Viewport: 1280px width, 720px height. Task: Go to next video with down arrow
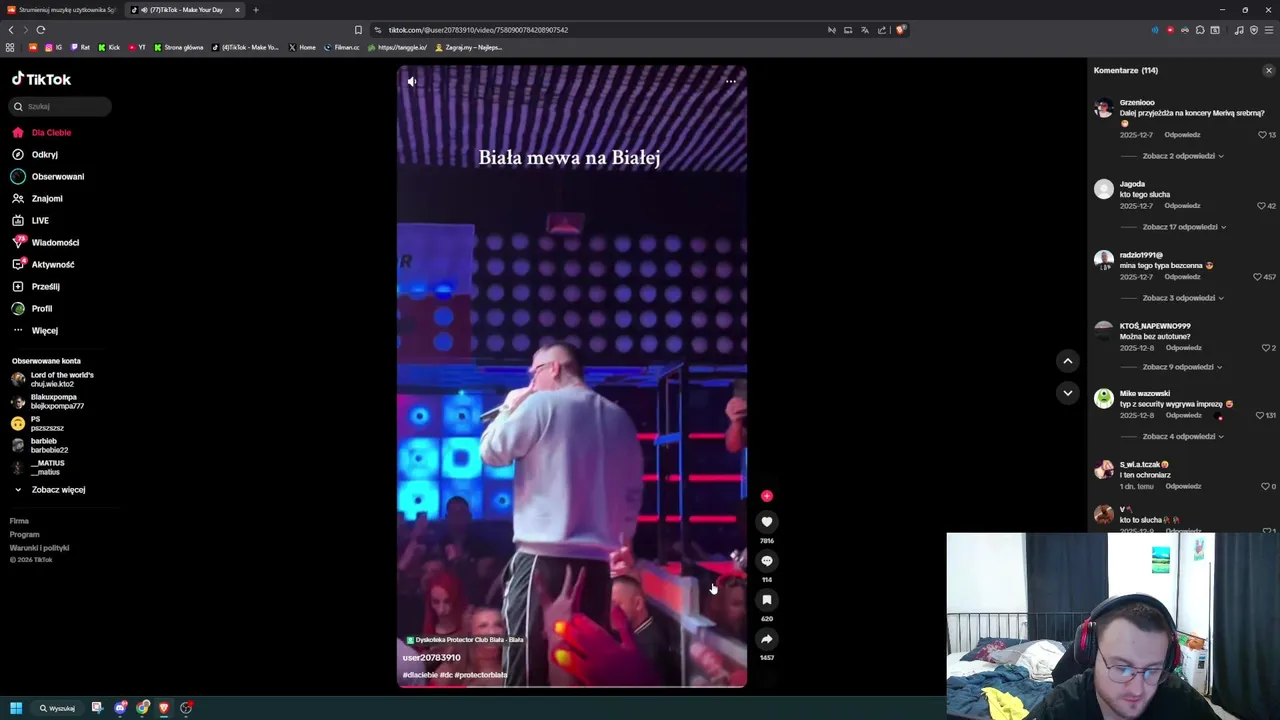(1067, 393)
